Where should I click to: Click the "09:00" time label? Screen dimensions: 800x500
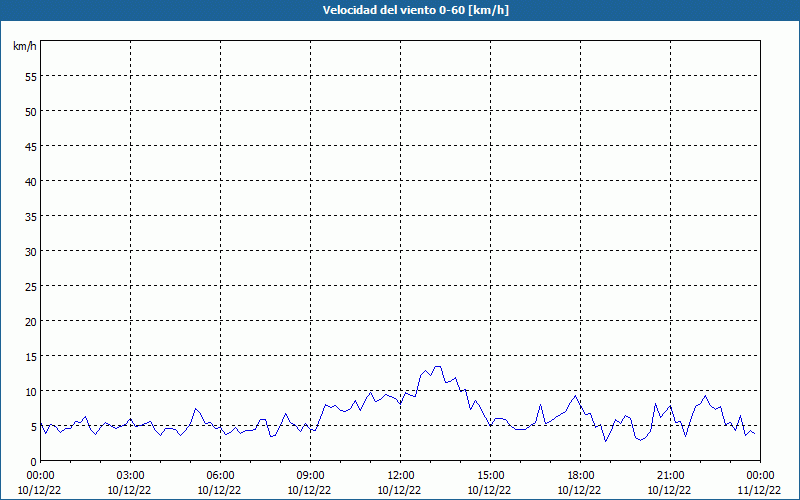click(310, 476)
